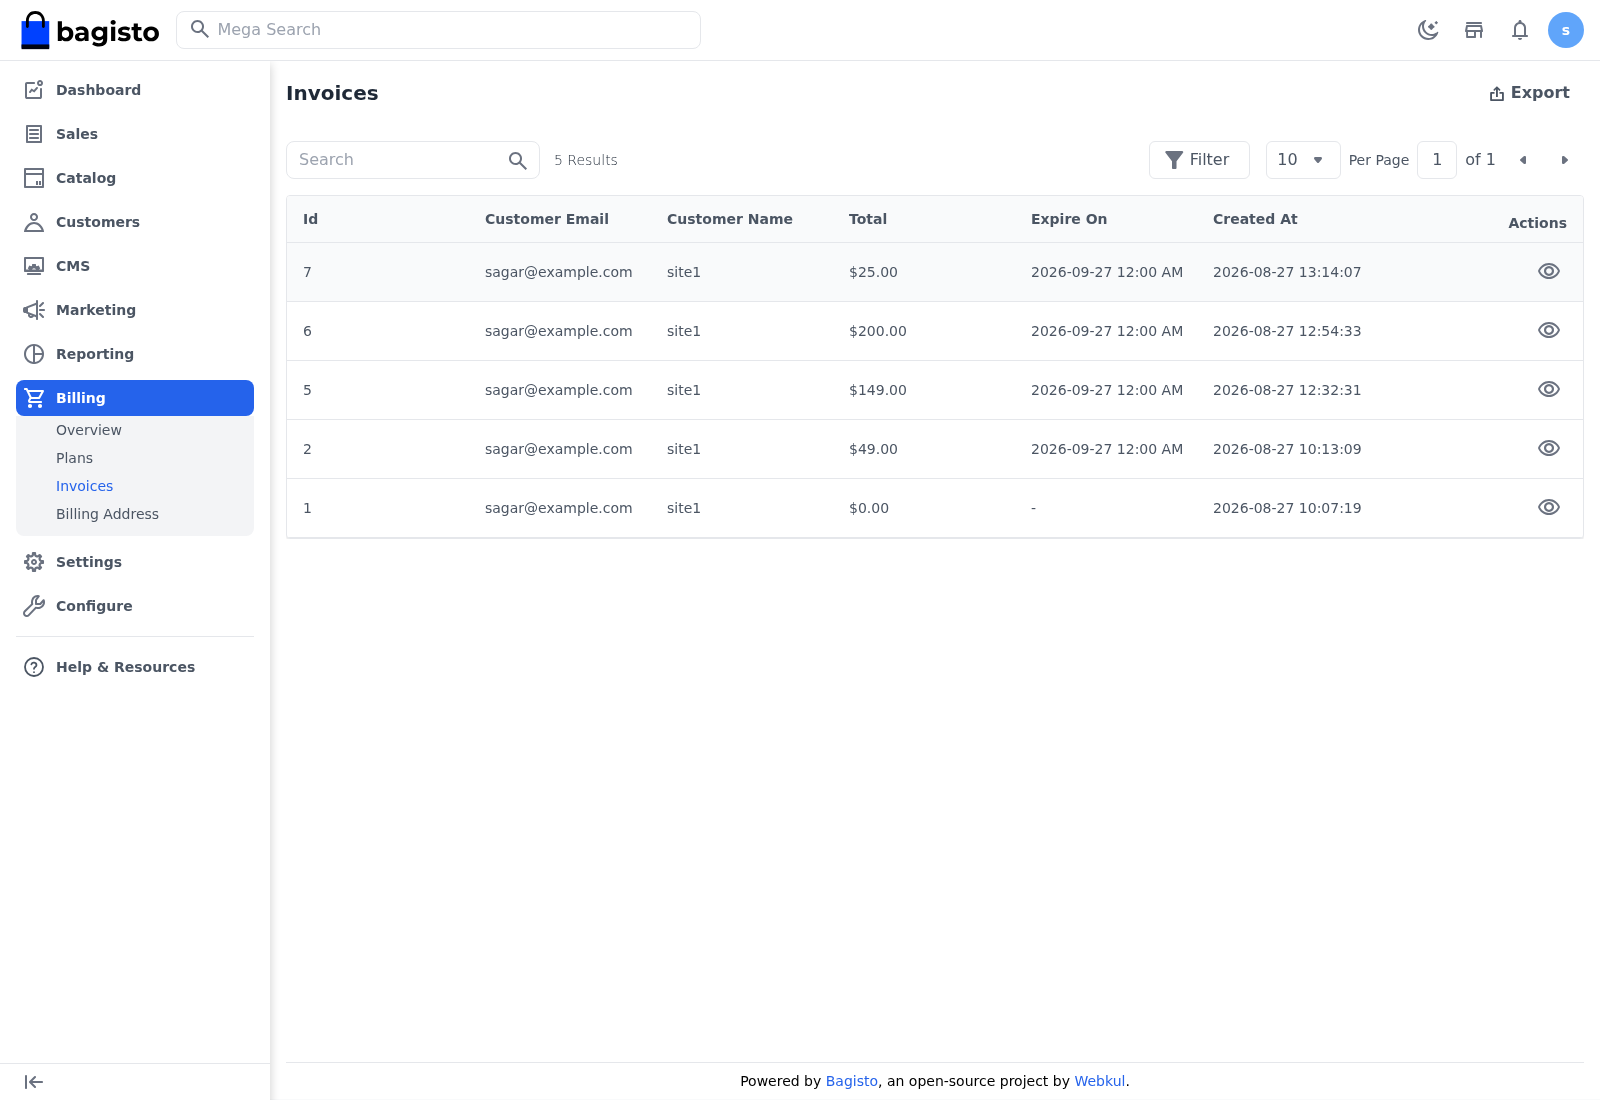Open Sales menu in sidebar
Image resolution: width=1600 pixels, height=1100 pixels.
[135, 134]
